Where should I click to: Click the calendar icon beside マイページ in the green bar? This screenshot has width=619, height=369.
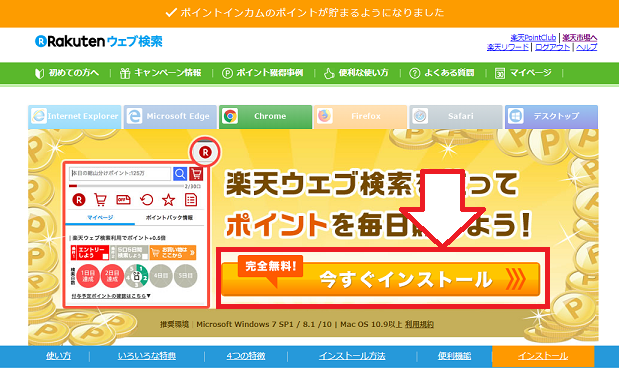click(x=500, y=73)
